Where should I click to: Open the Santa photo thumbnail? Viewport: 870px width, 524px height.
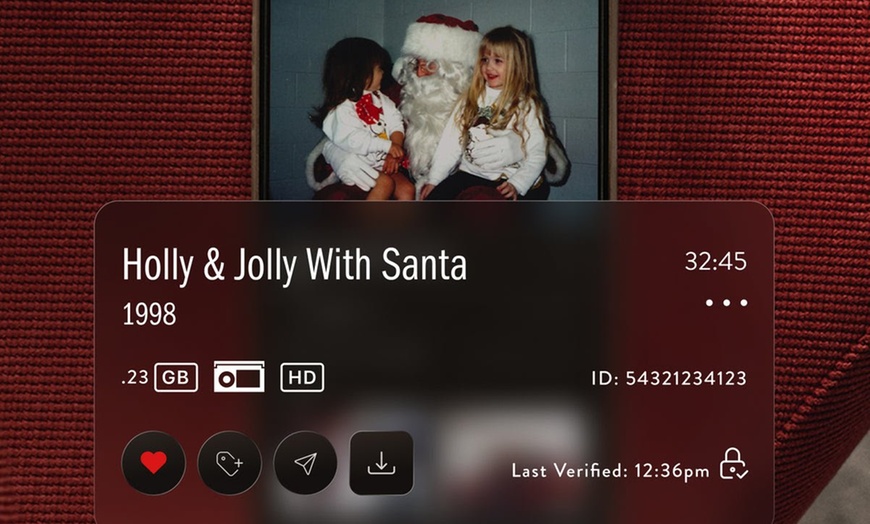click(434, 99)
